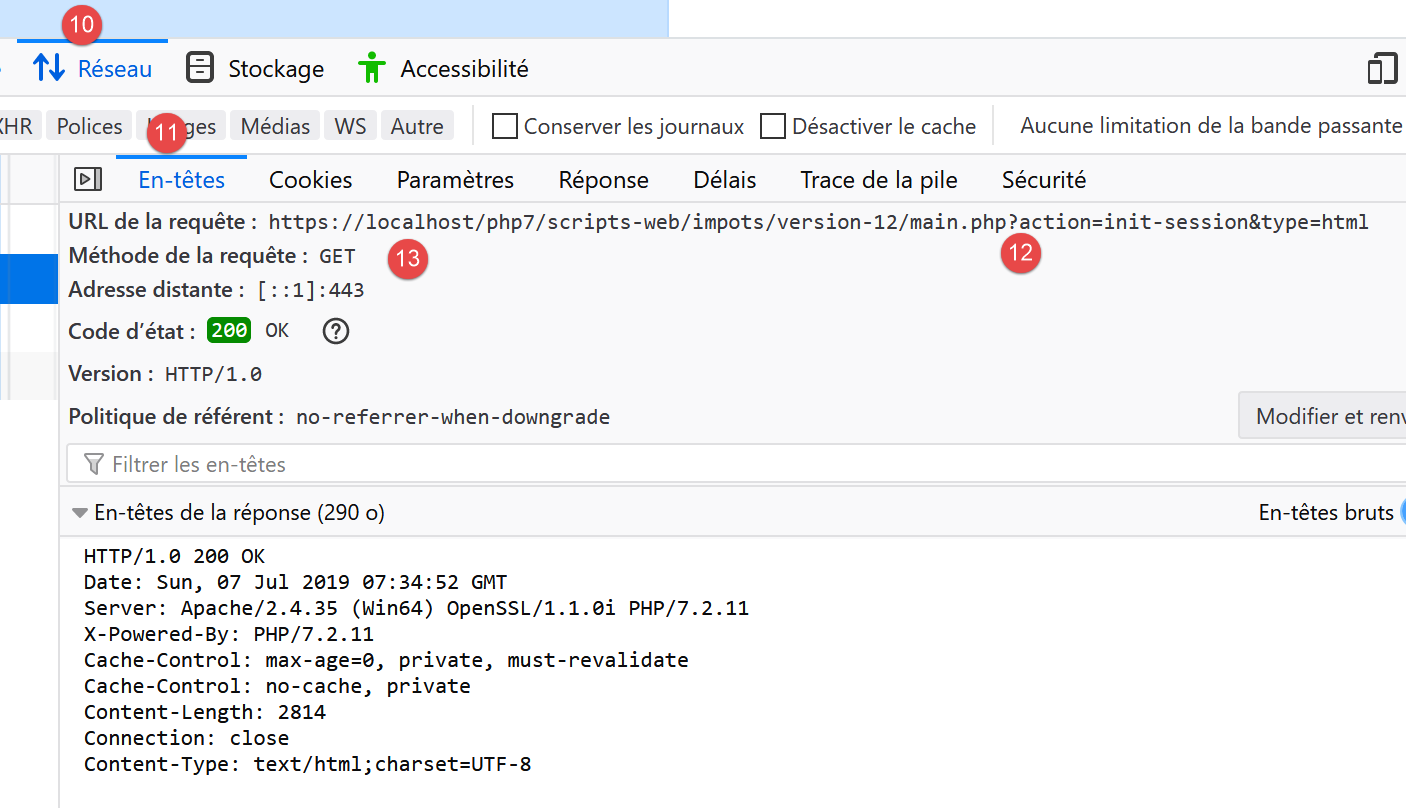Open the Stockage storage panel
The width and height of the screenshot is (1406, 808).
coord(255,69)
